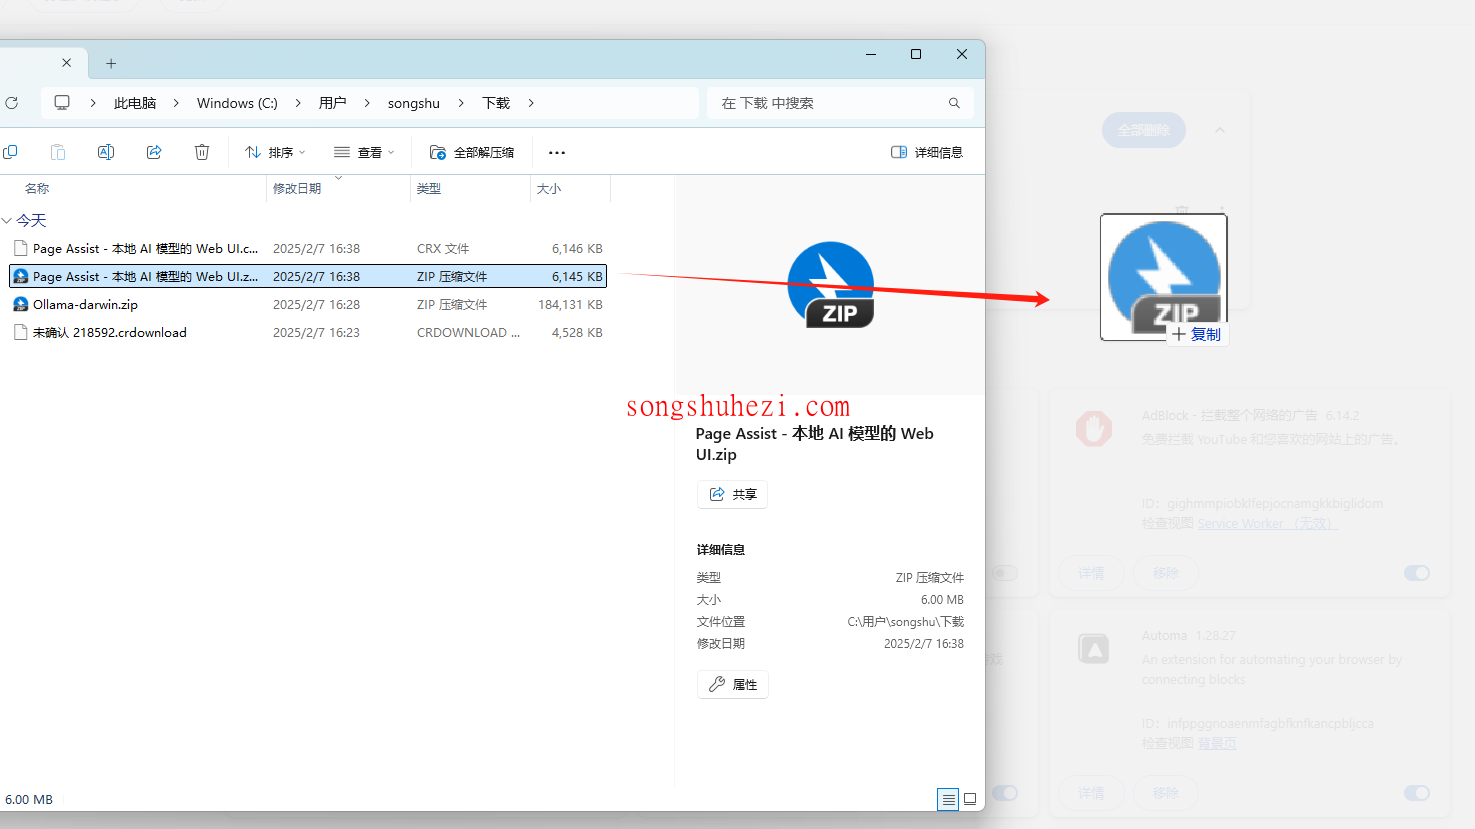Click the share icon in the Explorer toolbar
The height and width of the screenshot is (829, 1475).
pyautogui.click(x=154, y=152)
